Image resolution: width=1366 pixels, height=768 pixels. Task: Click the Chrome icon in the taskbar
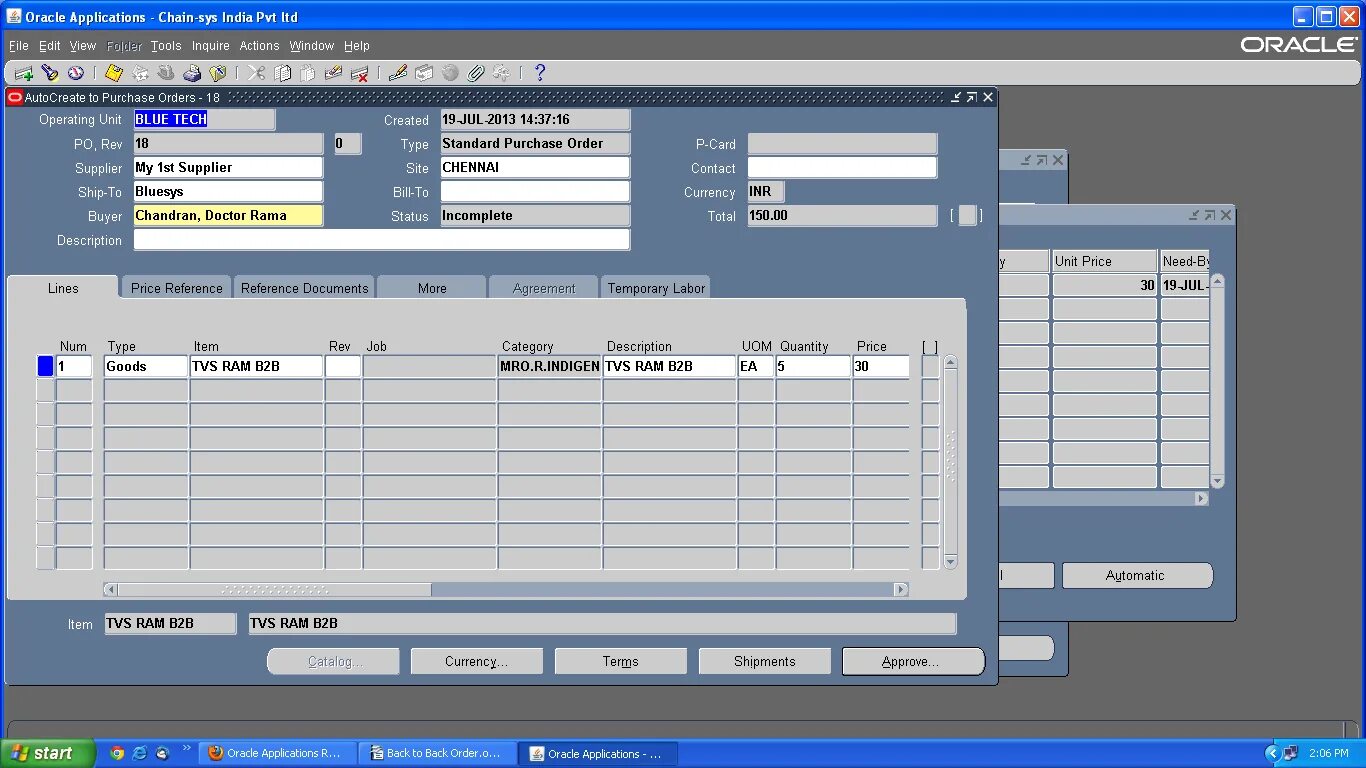click(x=117, y=754)
